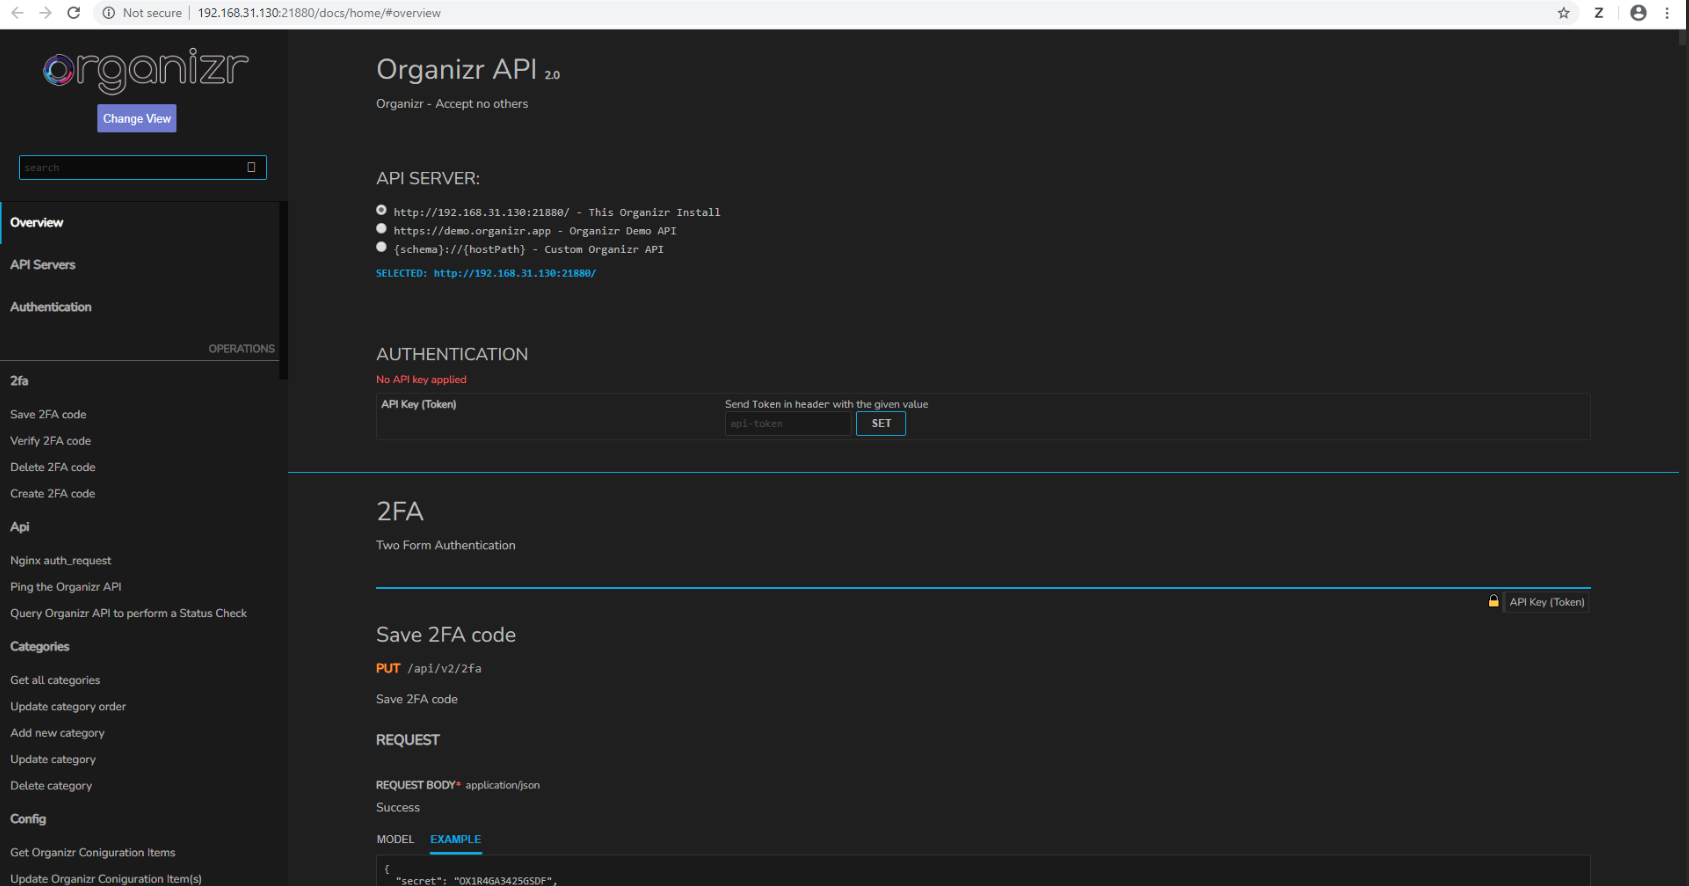
Task: Switch to the EXAMPLE tab
Action: click(x=456, y=839)
